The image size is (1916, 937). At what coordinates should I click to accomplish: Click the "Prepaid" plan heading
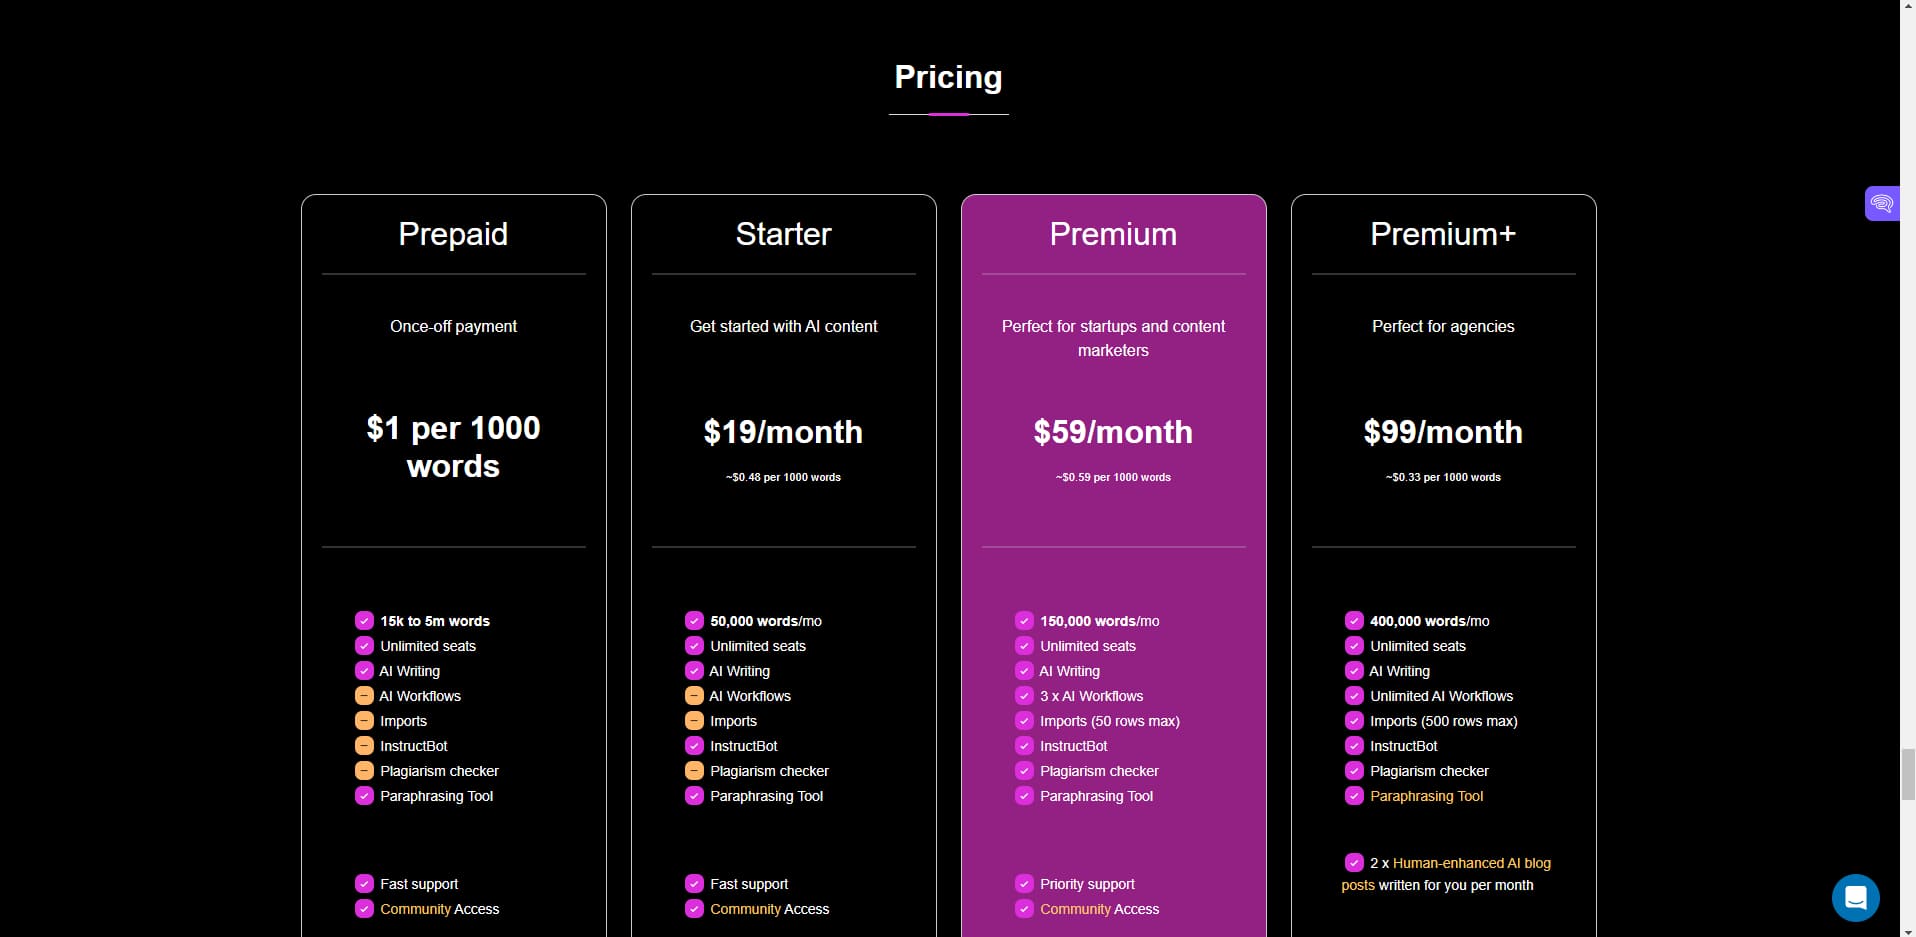click(452, 234)
